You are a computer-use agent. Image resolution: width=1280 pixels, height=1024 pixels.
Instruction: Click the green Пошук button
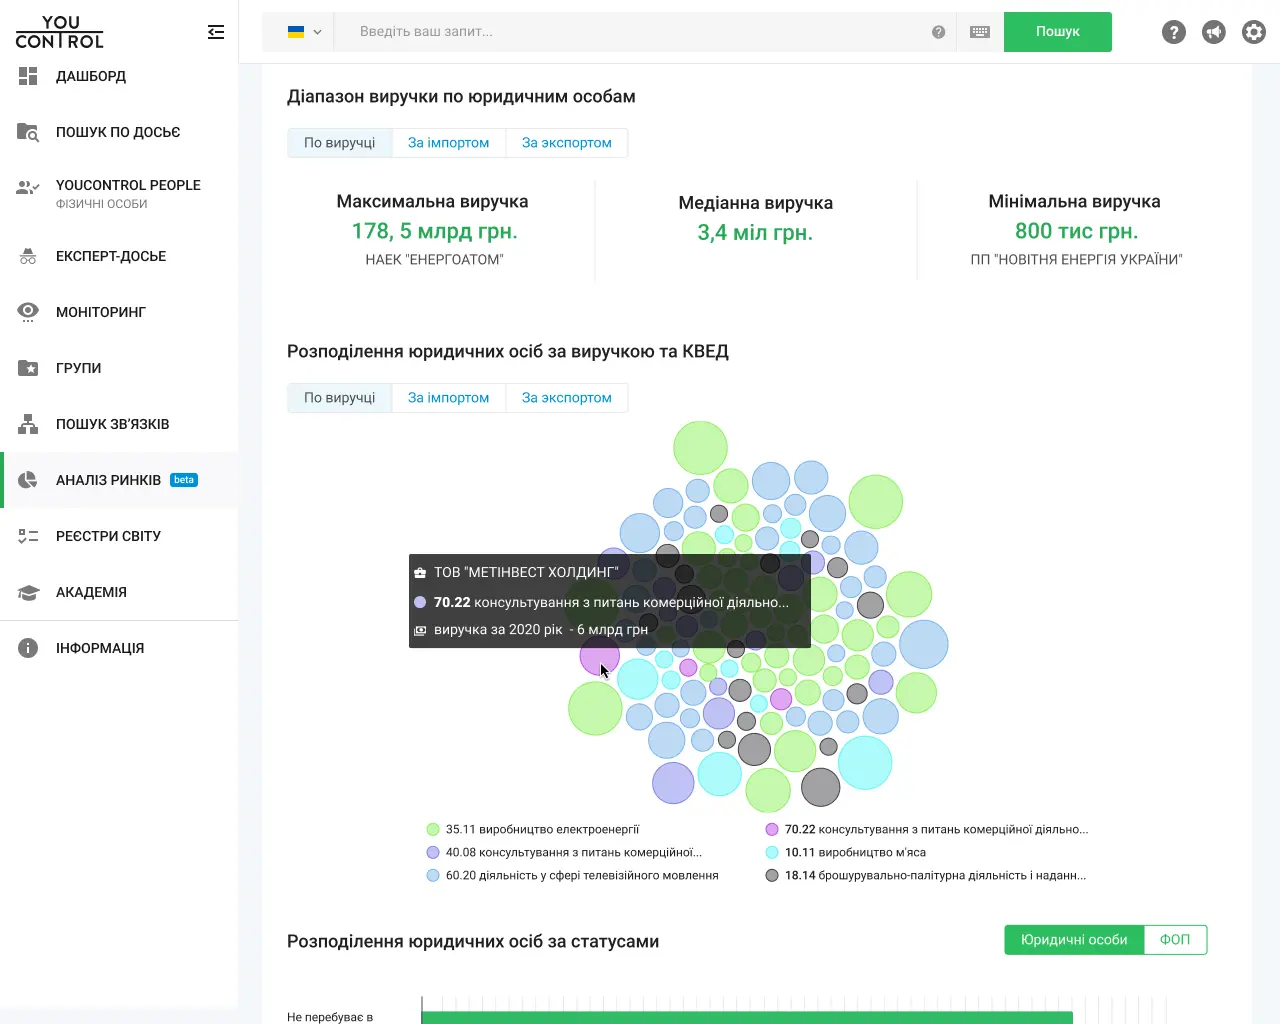[1058, 32]
